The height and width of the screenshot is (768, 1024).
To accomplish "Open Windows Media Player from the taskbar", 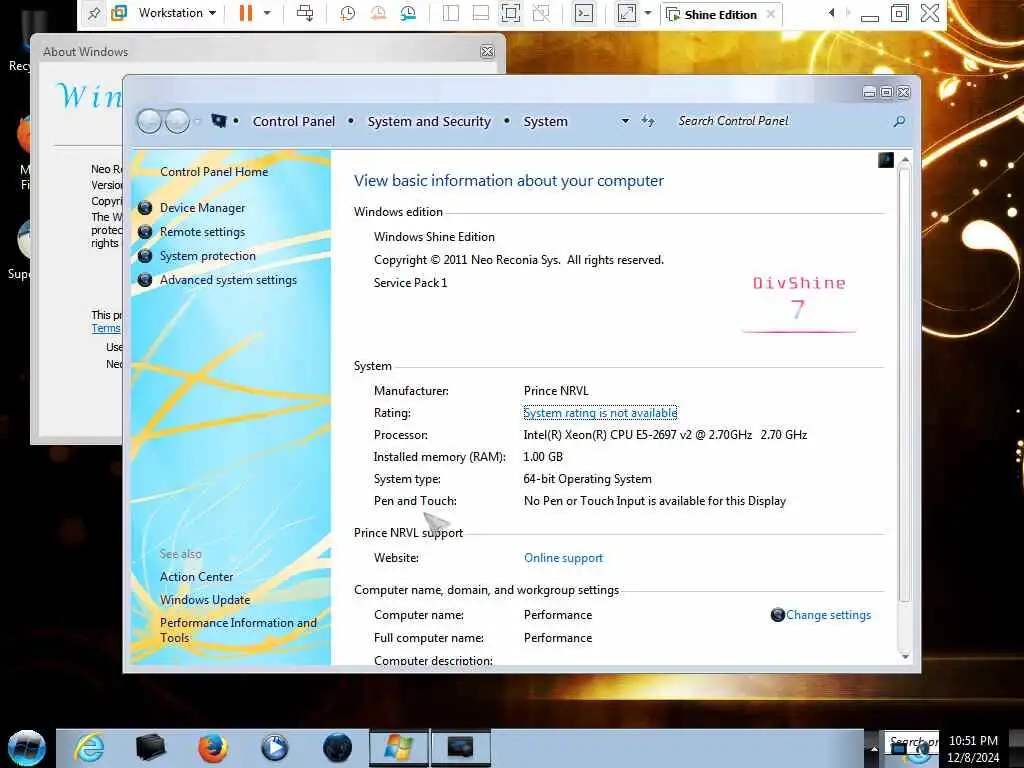I will (274, 747).
